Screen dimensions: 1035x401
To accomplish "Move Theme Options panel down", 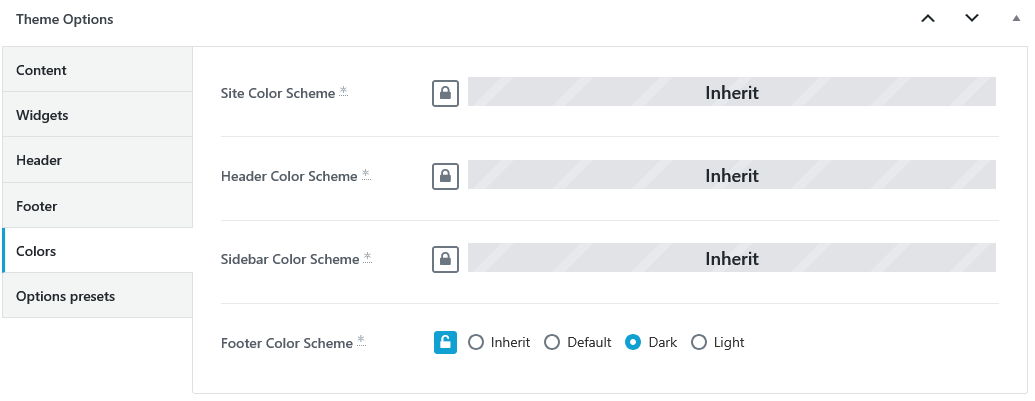I will coord(971,18).
